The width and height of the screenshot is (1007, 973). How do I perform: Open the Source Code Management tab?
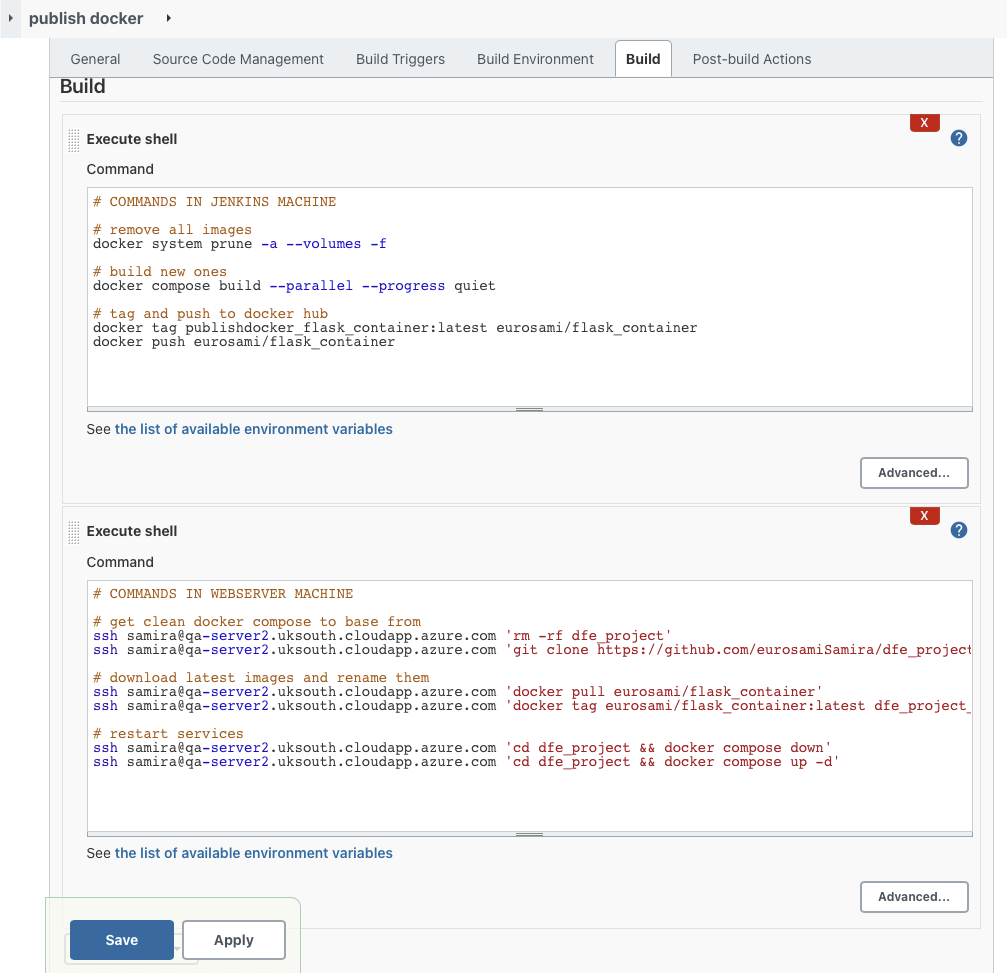(237, 59)
